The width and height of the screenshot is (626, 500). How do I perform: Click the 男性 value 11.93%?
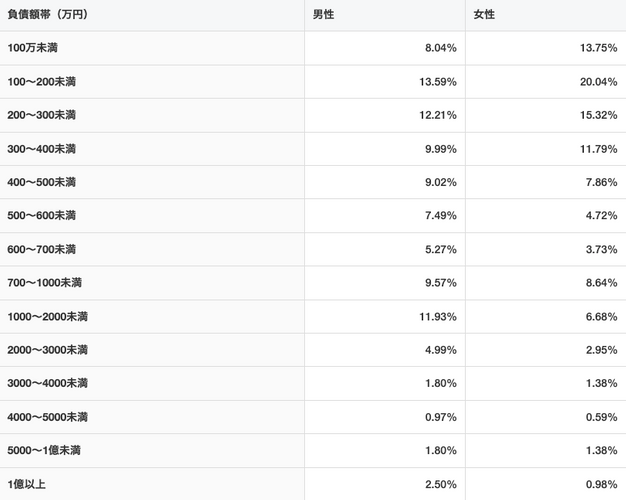pos(437,316)
